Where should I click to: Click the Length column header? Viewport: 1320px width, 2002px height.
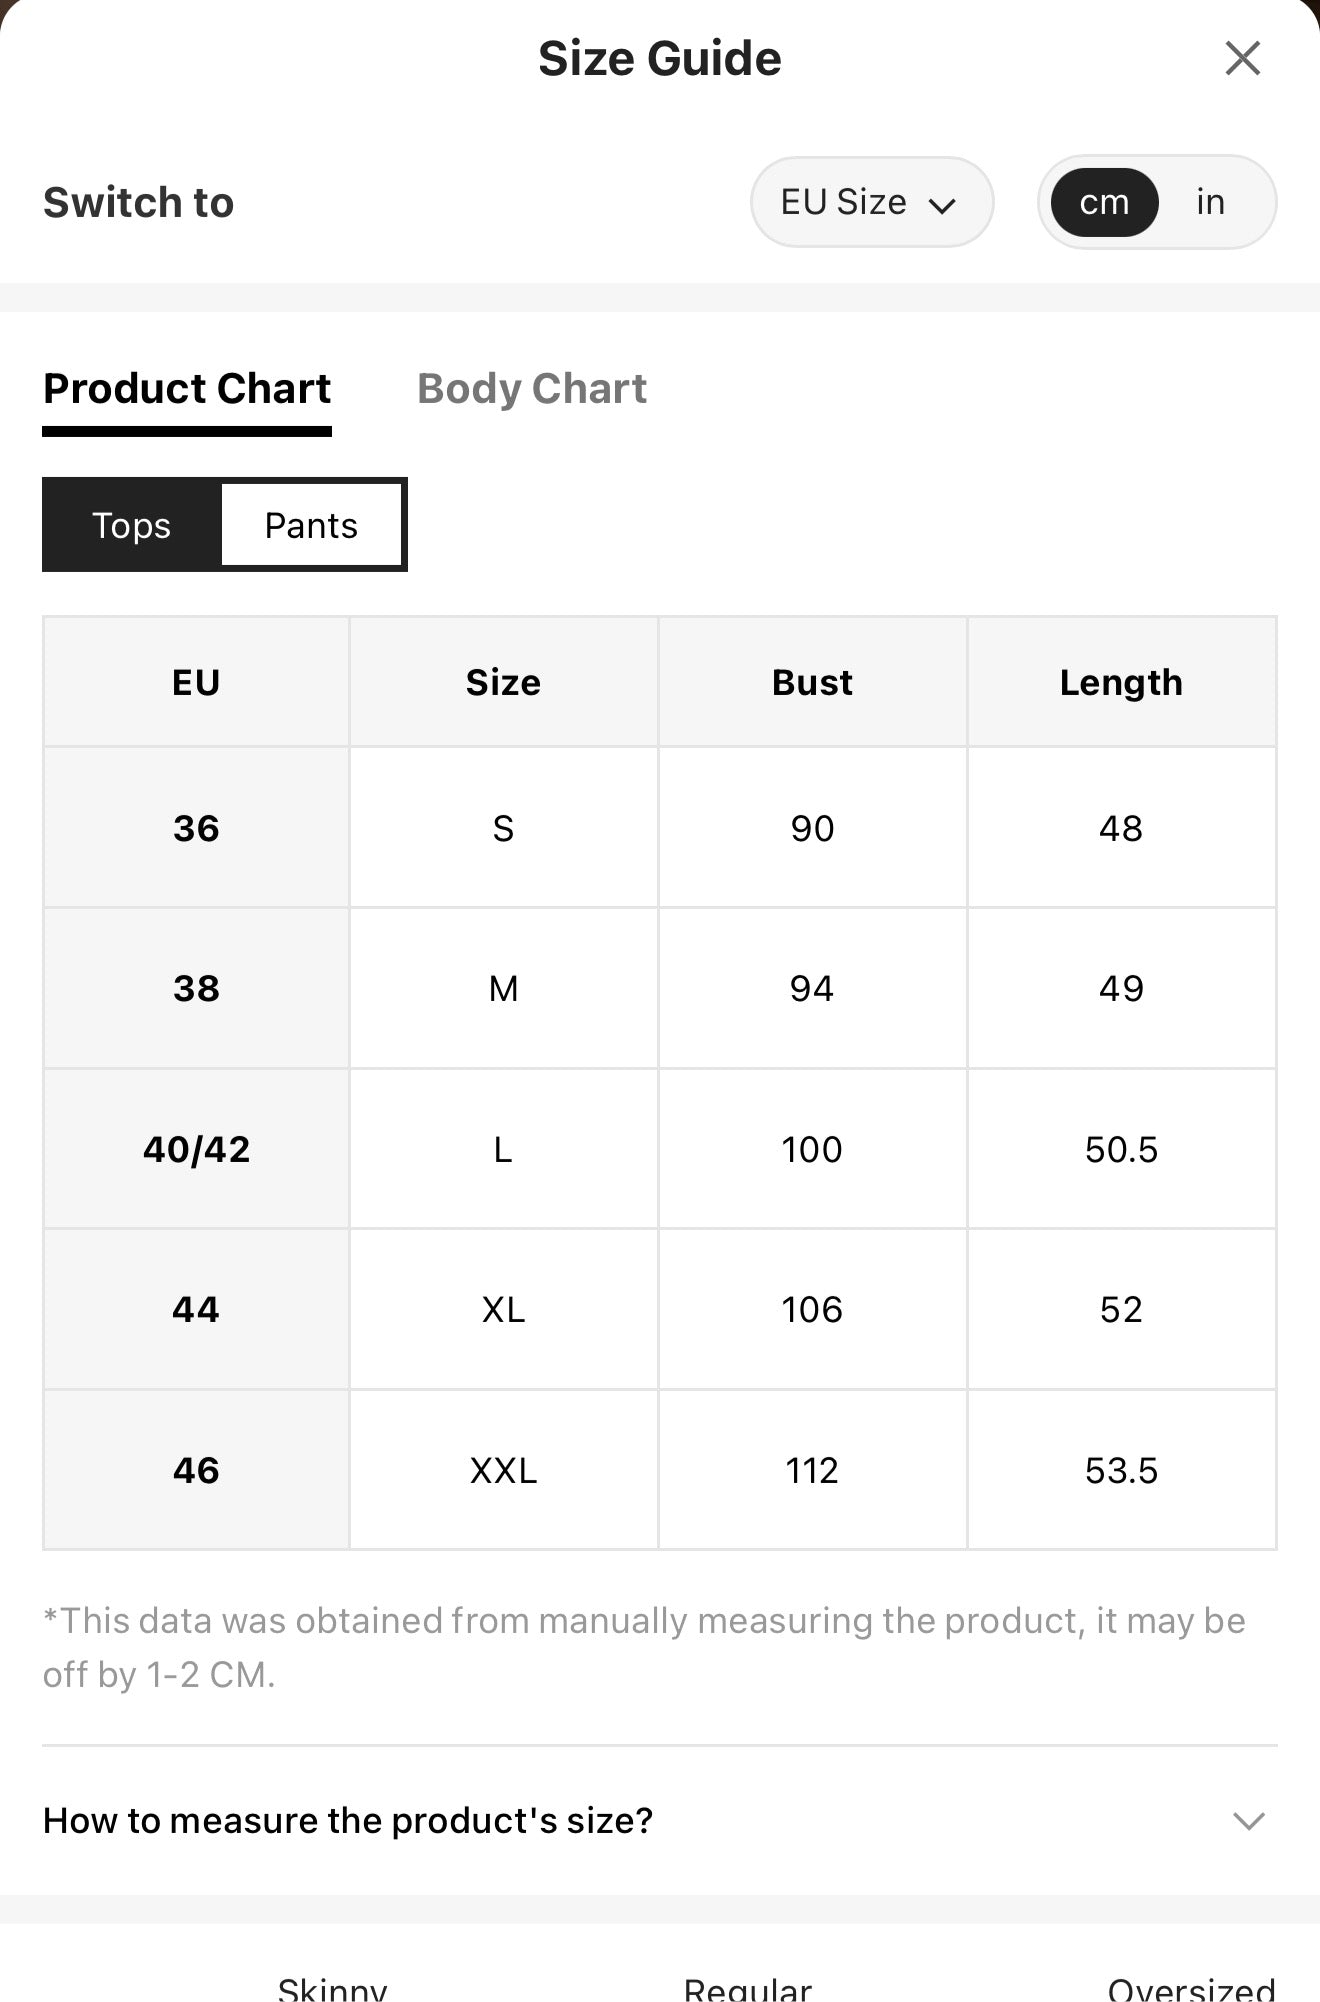point(1121,682)
